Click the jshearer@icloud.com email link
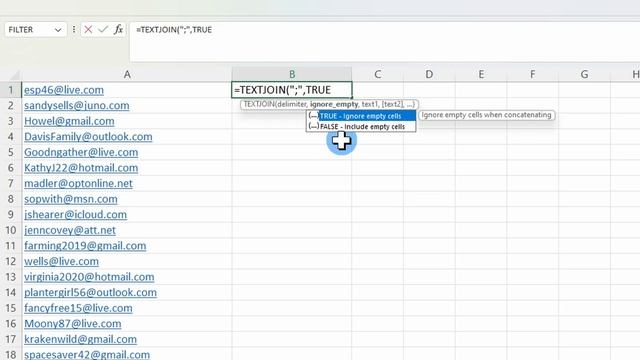 point(76,215)
